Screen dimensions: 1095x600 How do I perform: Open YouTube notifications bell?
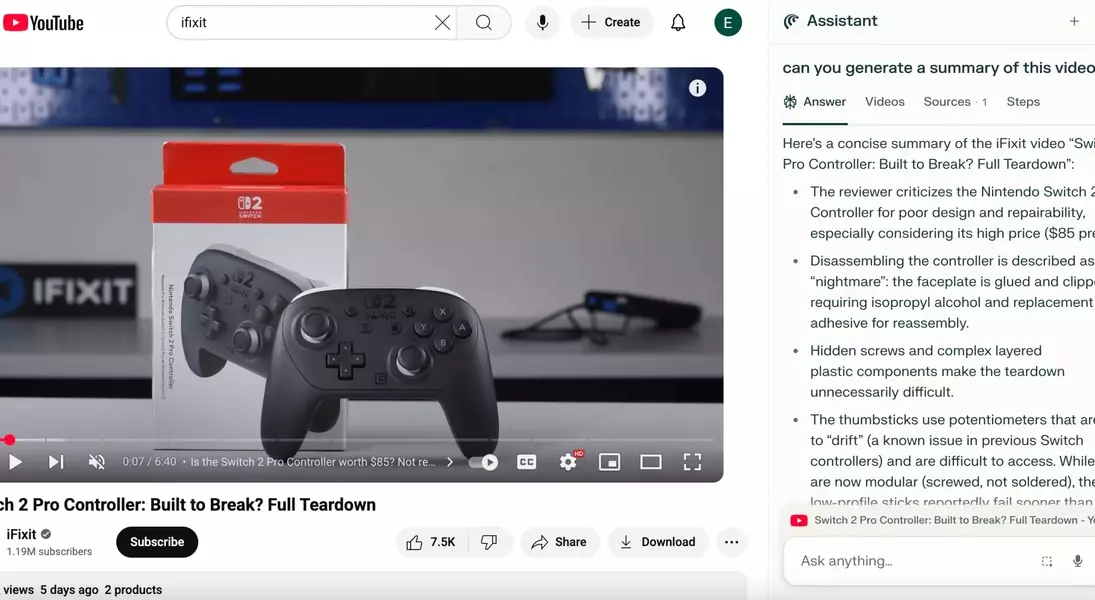[x=678, y=22]
